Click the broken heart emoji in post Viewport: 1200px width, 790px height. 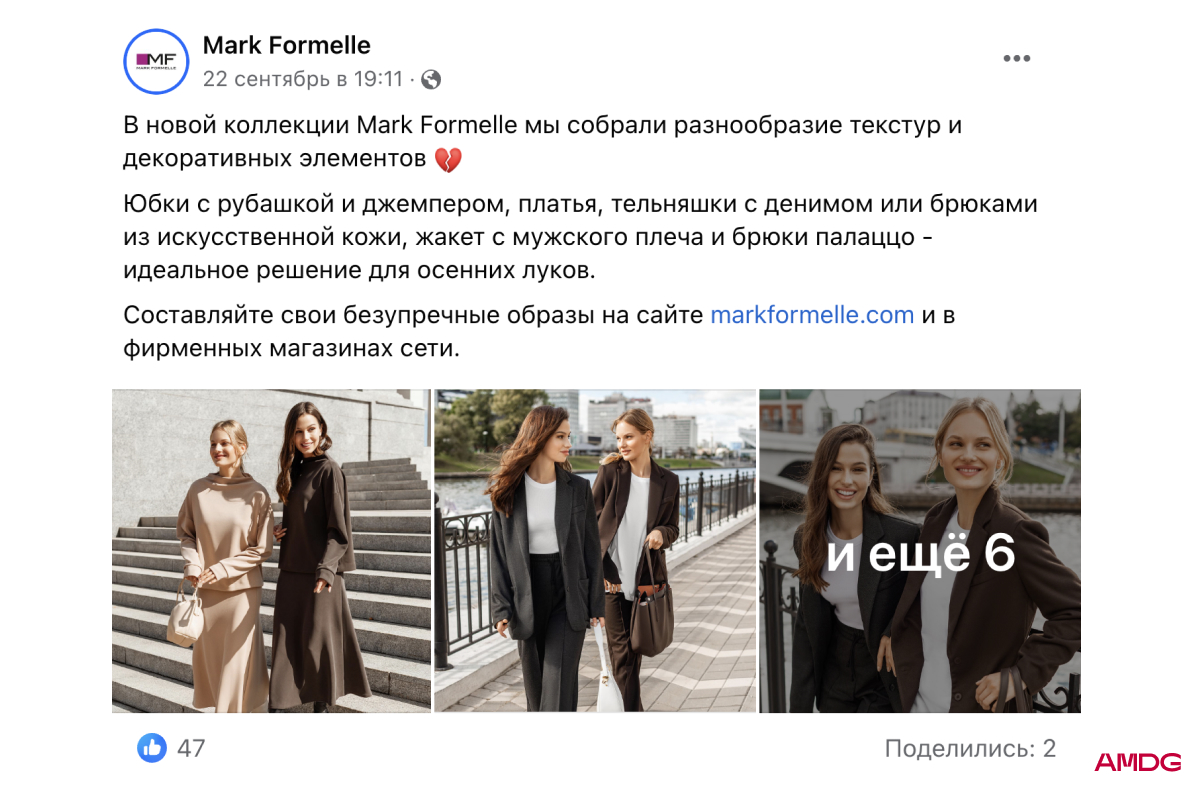[x=448, y=159]
